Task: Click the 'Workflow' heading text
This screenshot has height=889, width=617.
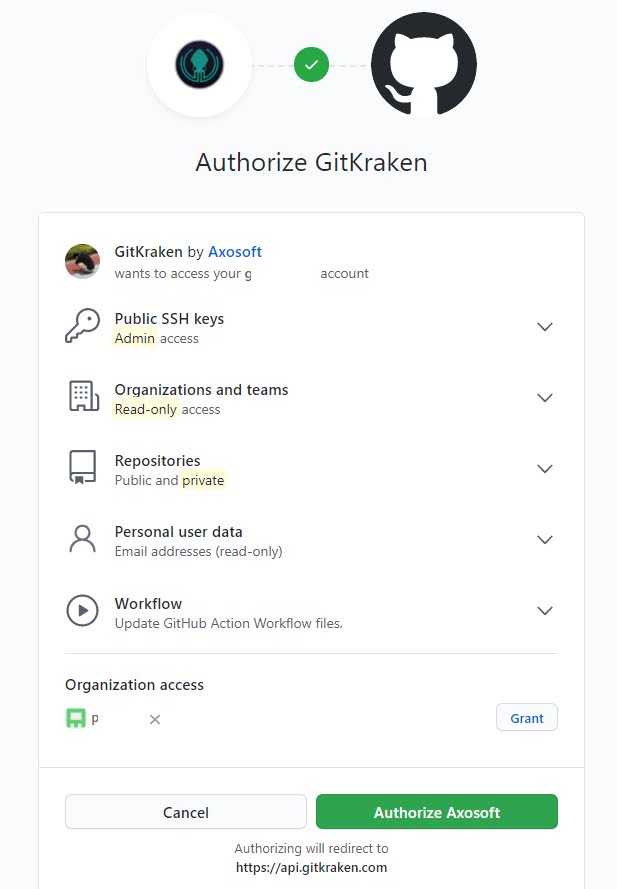Action: pos(148,603)
